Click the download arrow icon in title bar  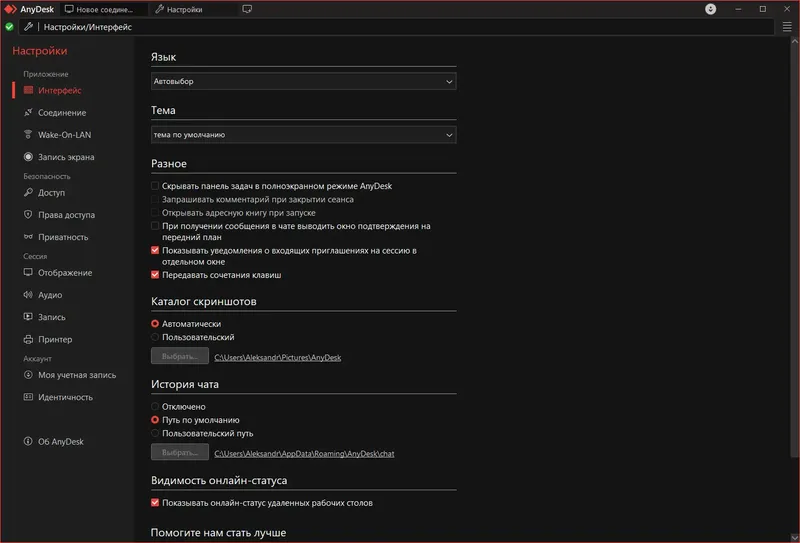coord(710,9)
